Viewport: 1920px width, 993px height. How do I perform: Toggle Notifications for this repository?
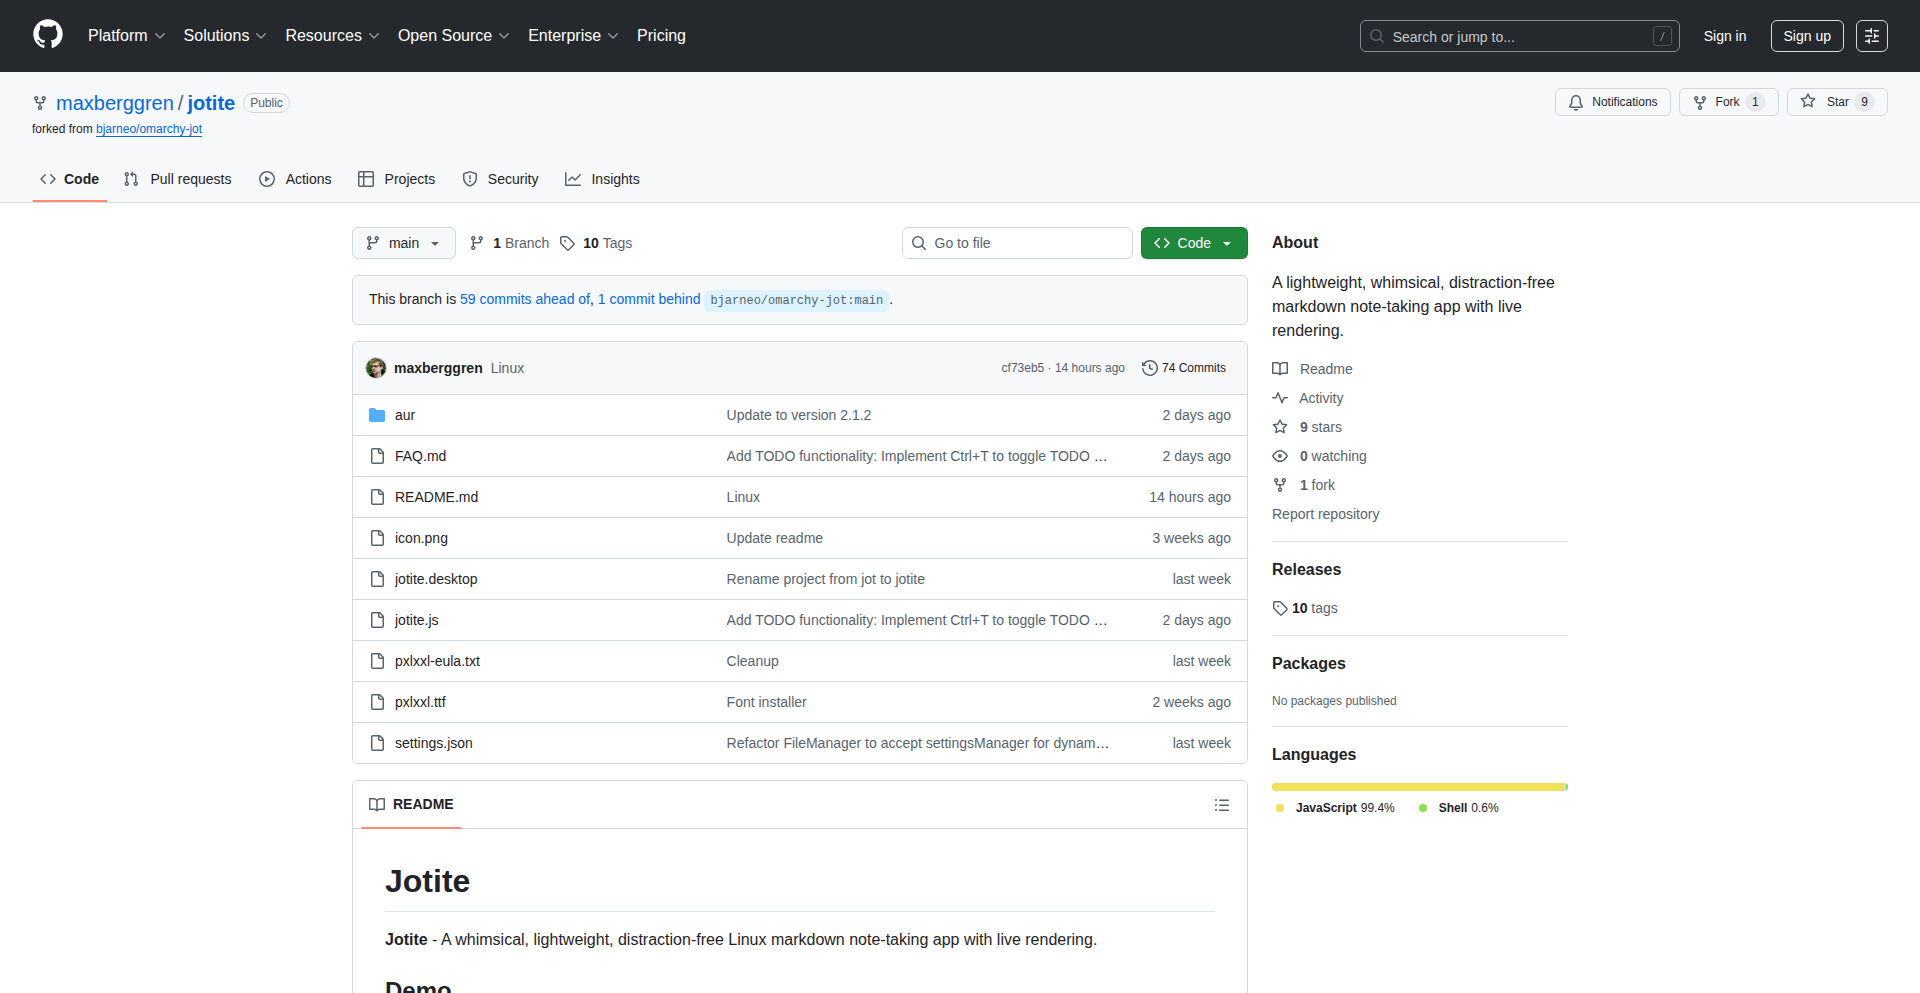(x=1612, y=102)
